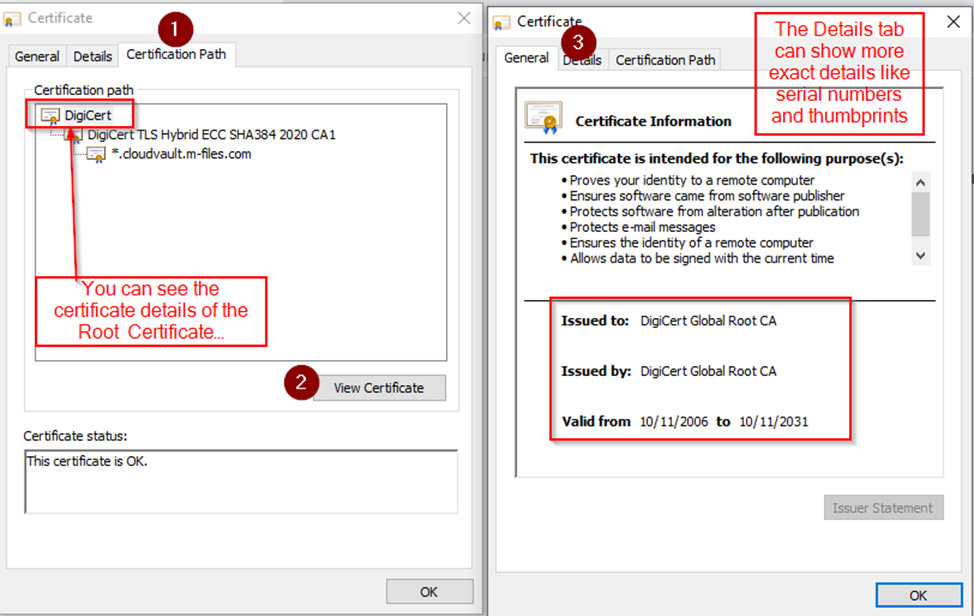Select DigiCert TLS Hybrid ECC SHA384 2020 CA1

coord(211,135)
